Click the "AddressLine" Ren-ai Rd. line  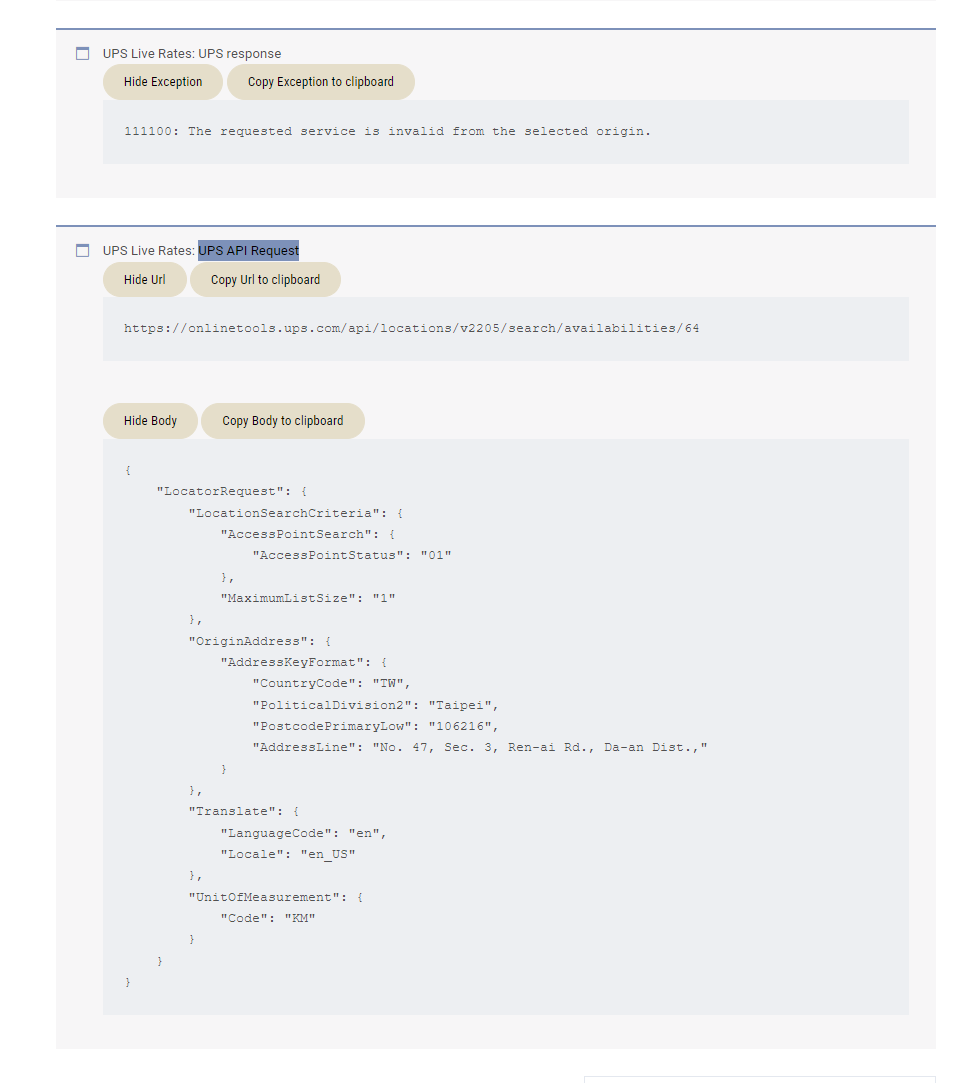point(480,747)
